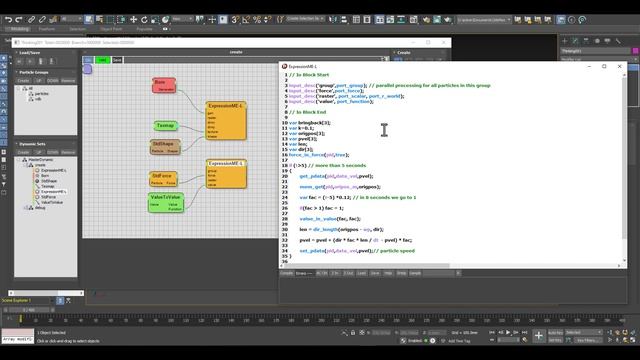Open the Create Selection Set dropdown
Image resolution: width=640 pixels, height=360 pixels.
pos(305,19)
